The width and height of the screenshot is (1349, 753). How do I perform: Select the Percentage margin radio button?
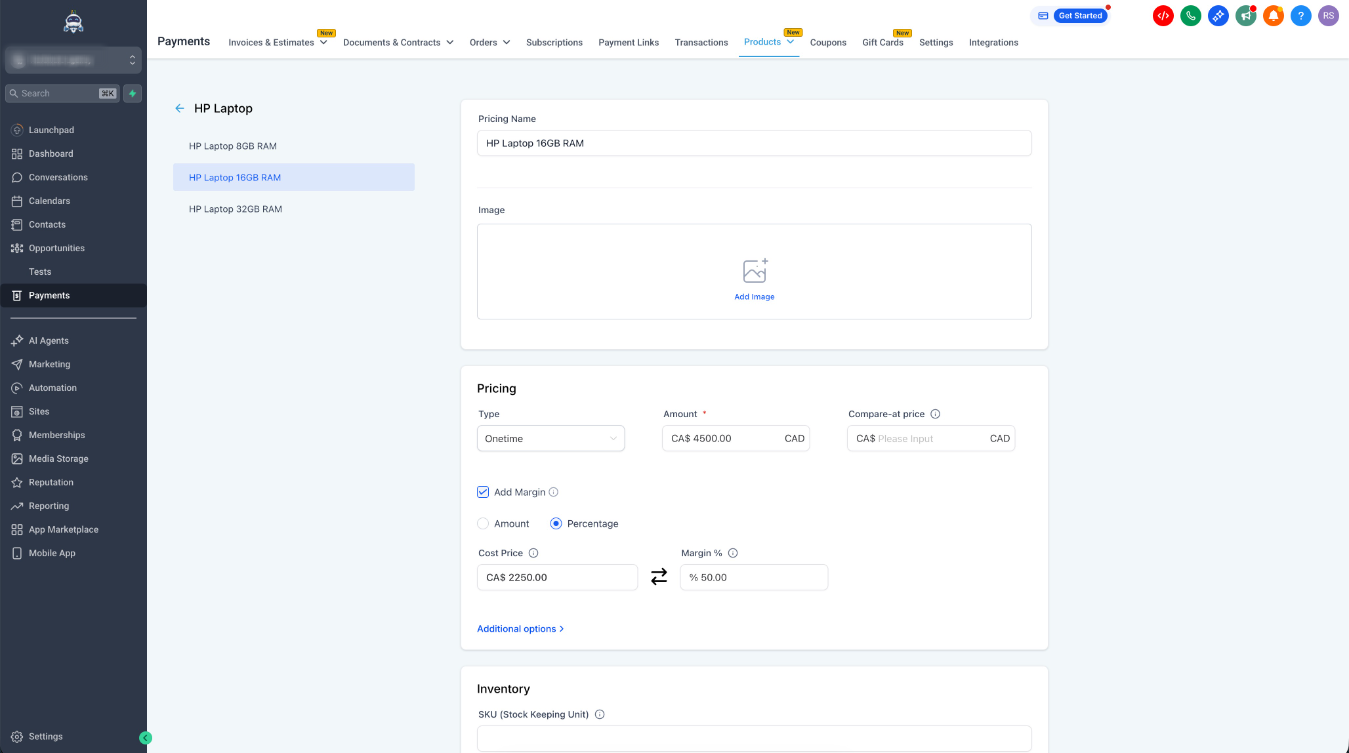tap(556, 524)
